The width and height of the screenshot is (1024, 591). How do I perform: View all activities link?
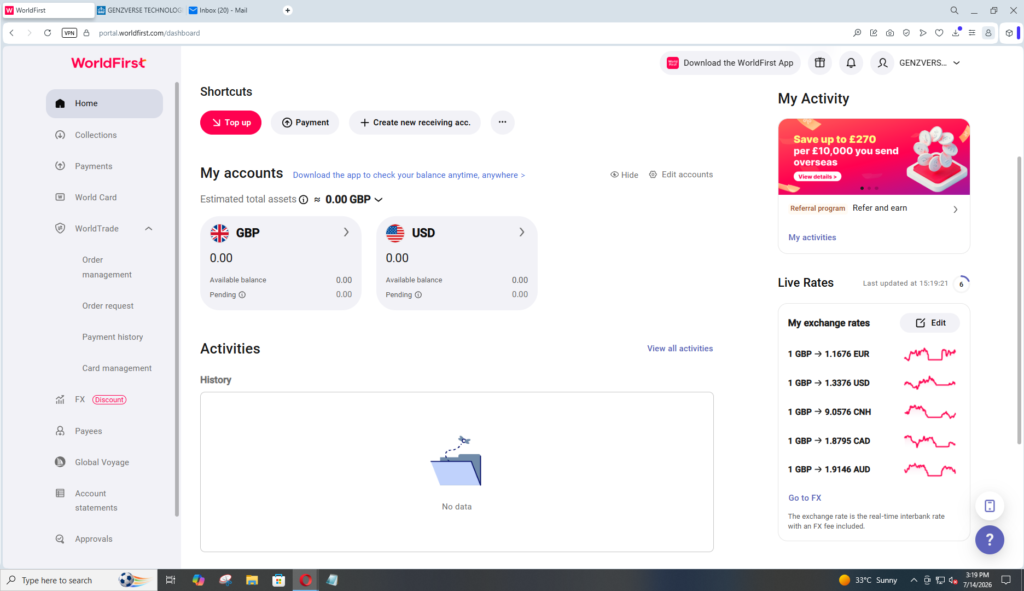(680, 349)
